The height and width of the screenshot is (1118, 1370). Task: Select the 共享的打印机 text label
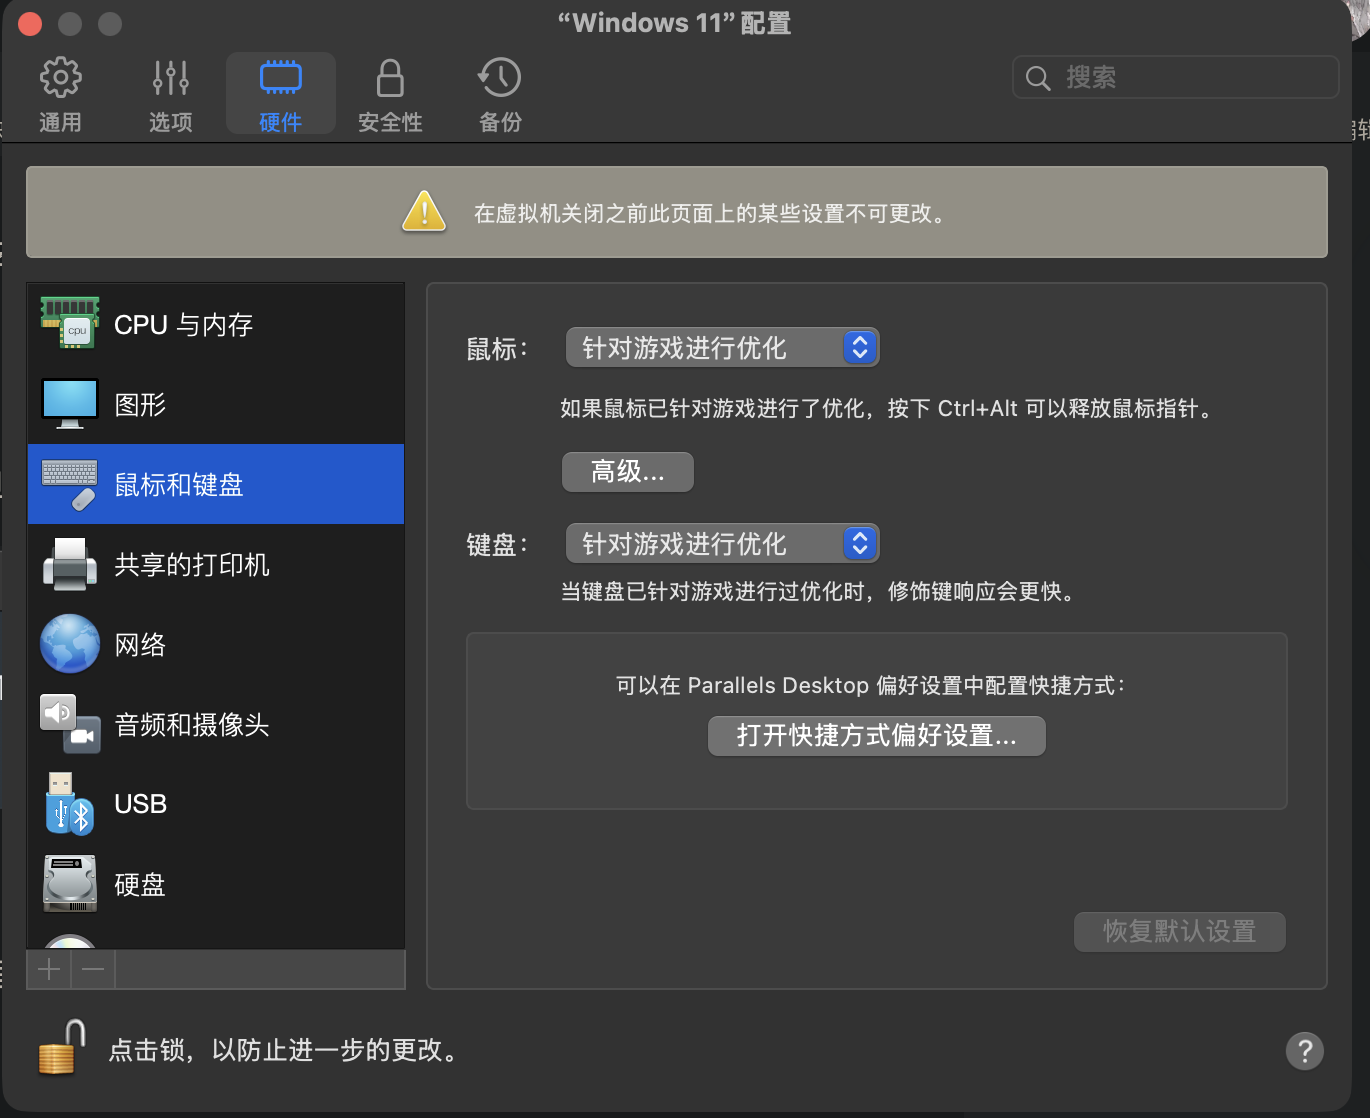pos(192,565)
